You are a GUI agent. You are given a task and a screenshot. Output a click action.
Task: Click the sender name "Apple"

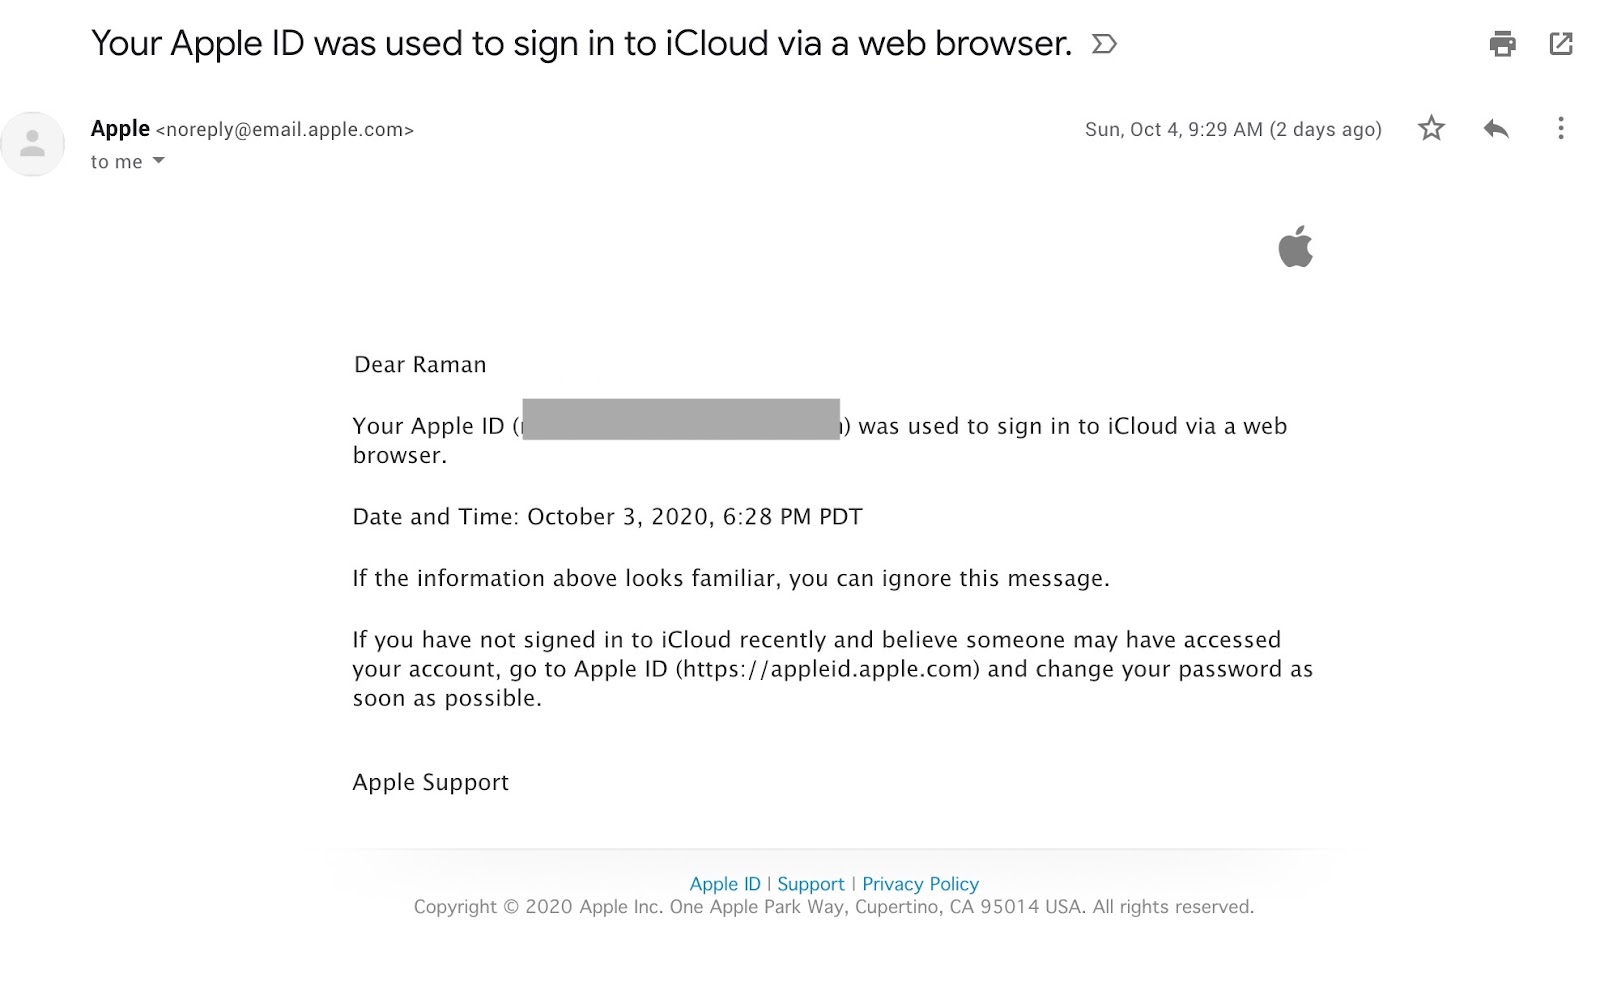[120, 129]
